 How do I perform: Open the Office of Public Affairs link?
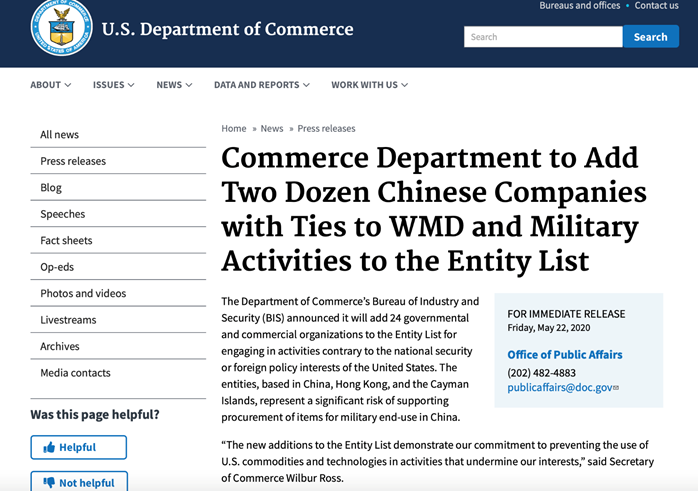point(564,355)
